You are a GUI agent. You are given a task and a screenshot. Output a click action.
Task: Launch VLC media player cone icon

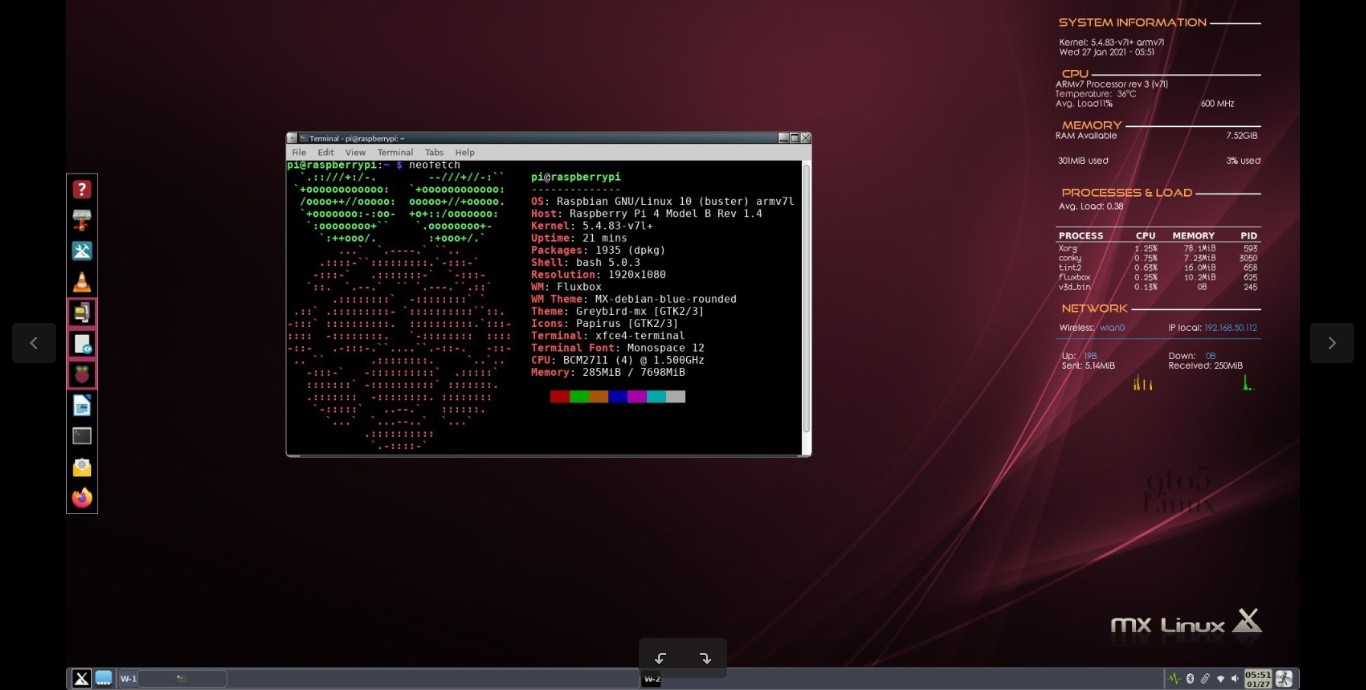coord(82,282)
